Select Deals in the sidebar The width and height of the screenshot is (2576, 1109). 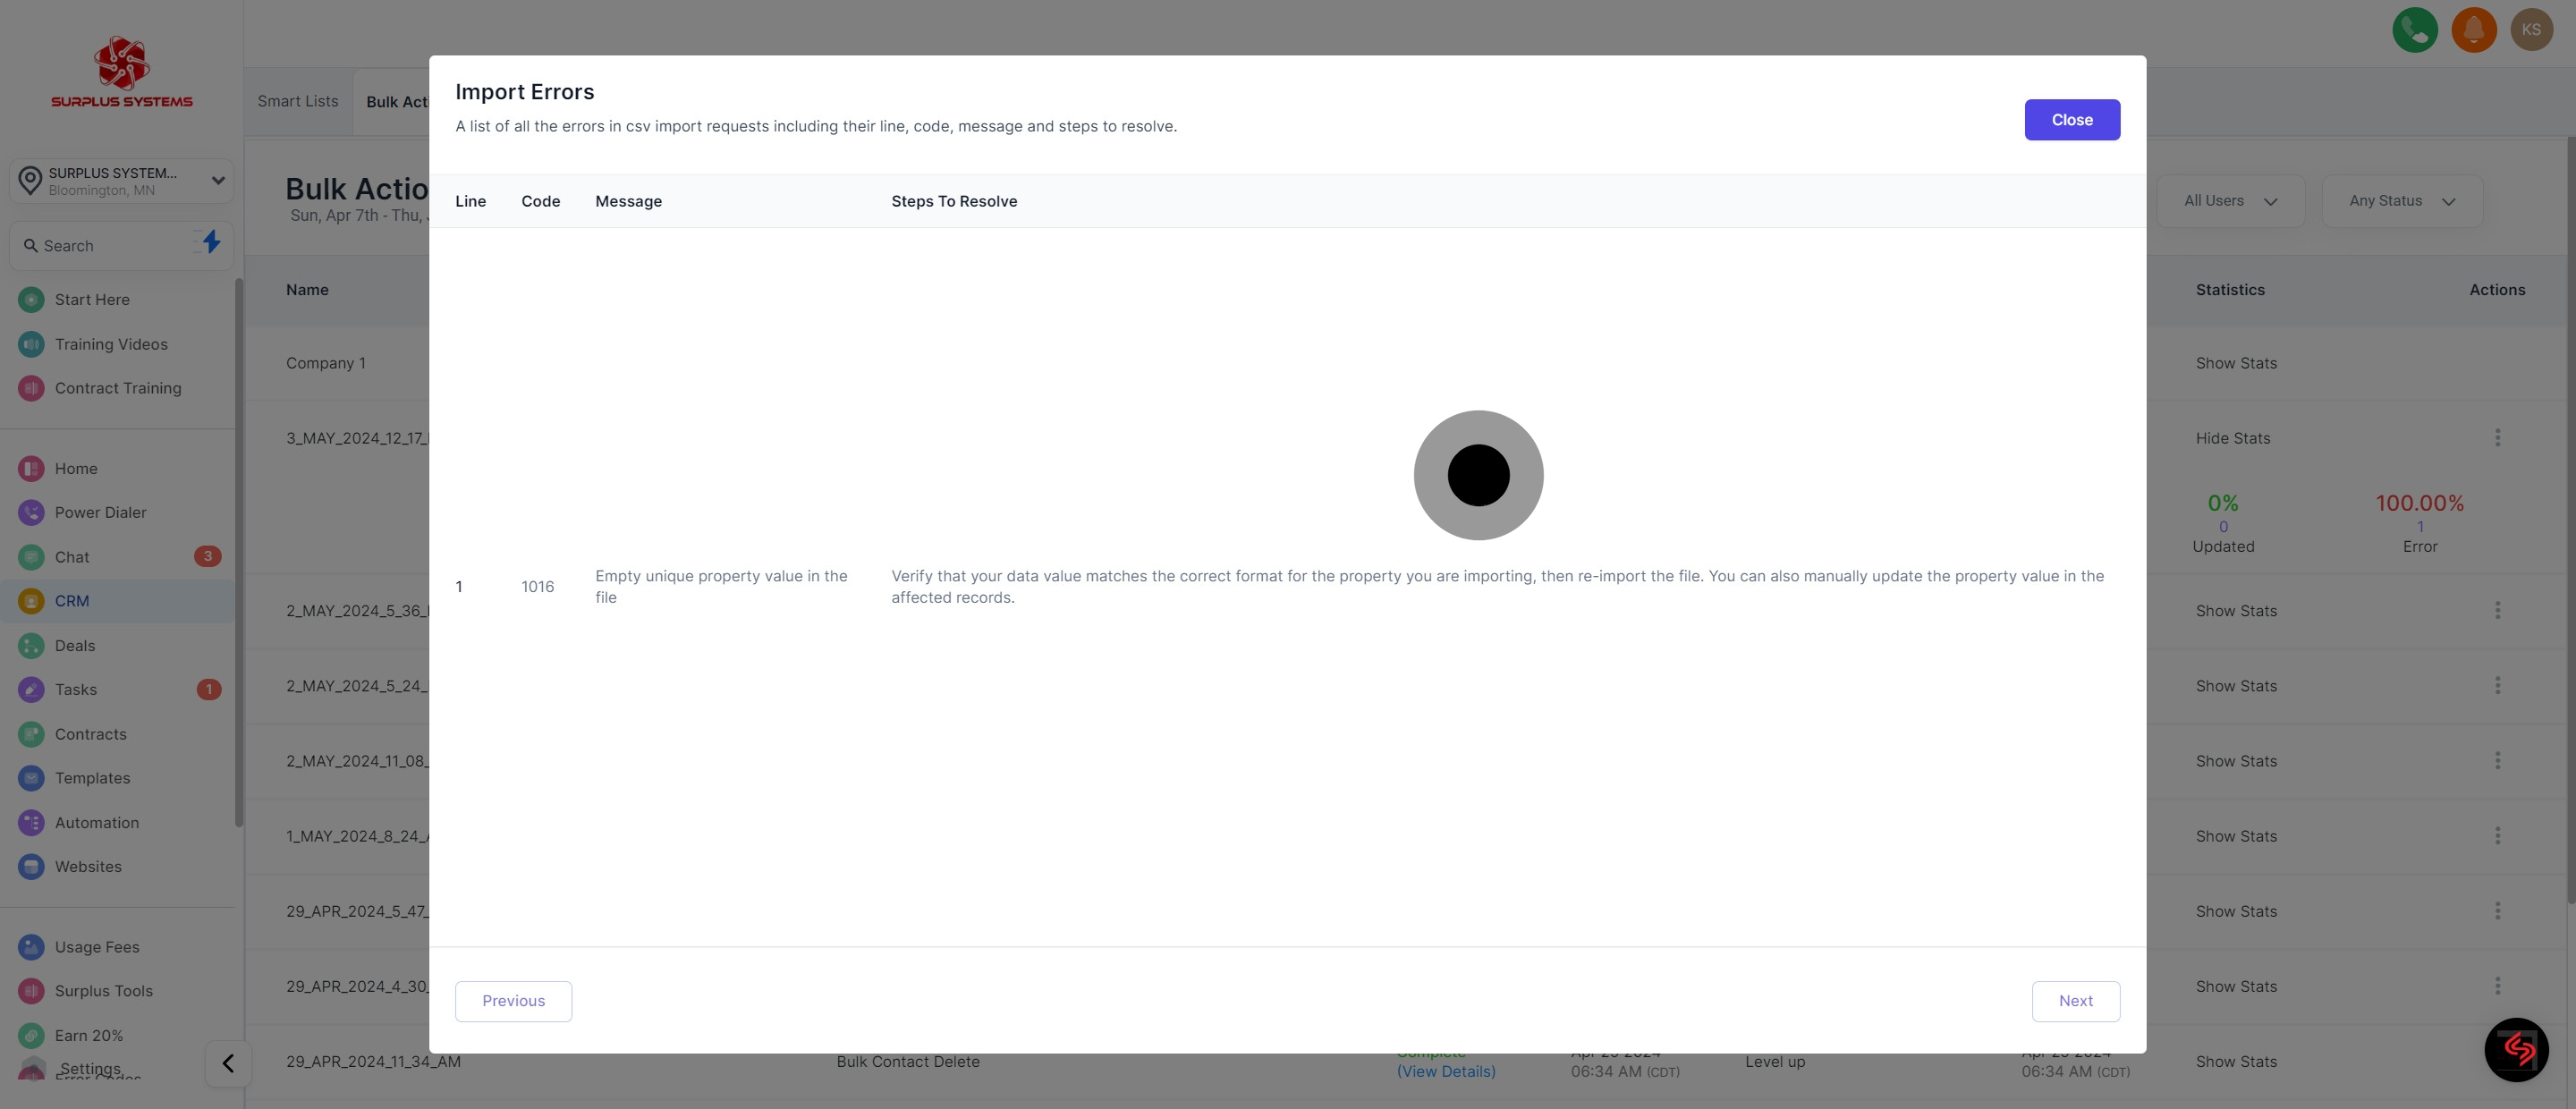pos(74,645)
